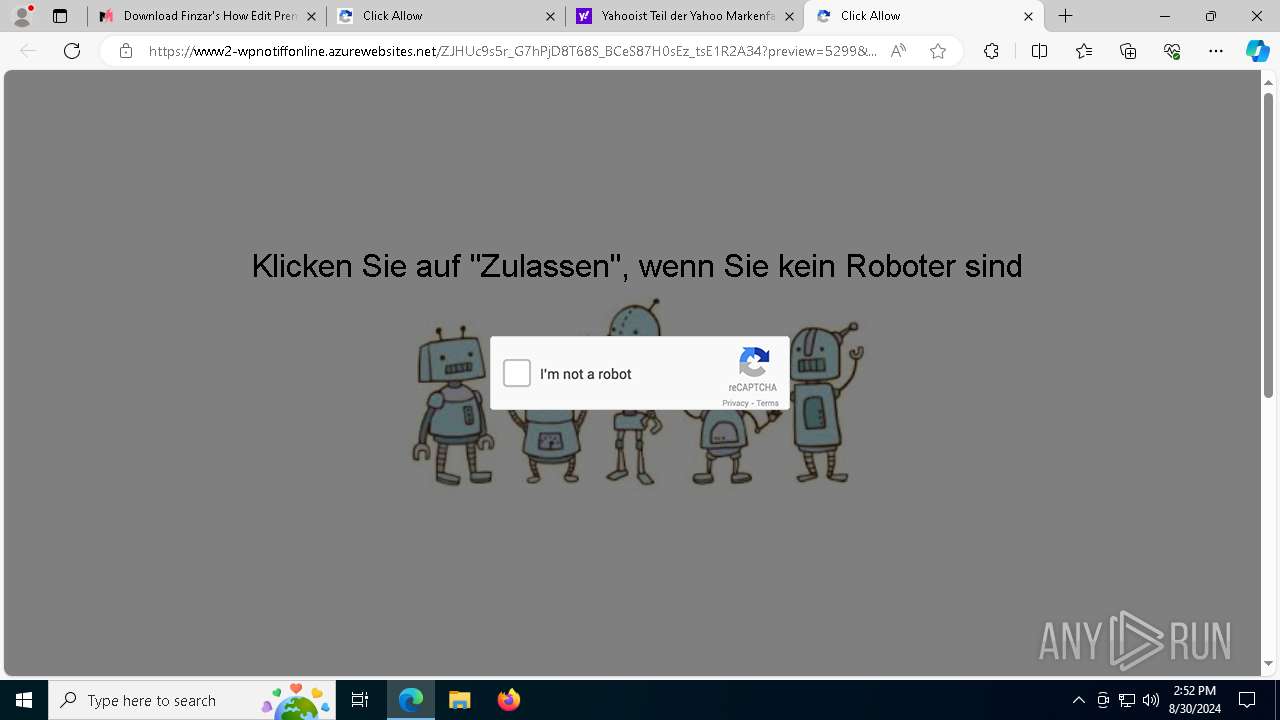
Task: View site information lock icon
Action: (126, 51)
